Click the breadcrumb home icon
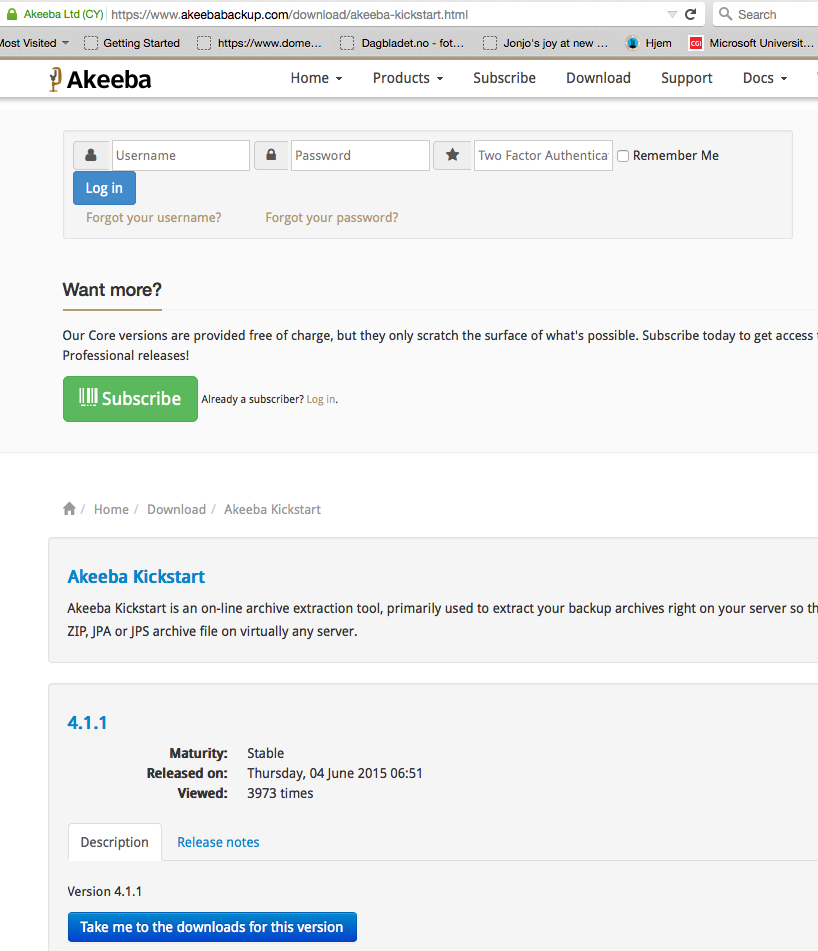 pos(69,509)
